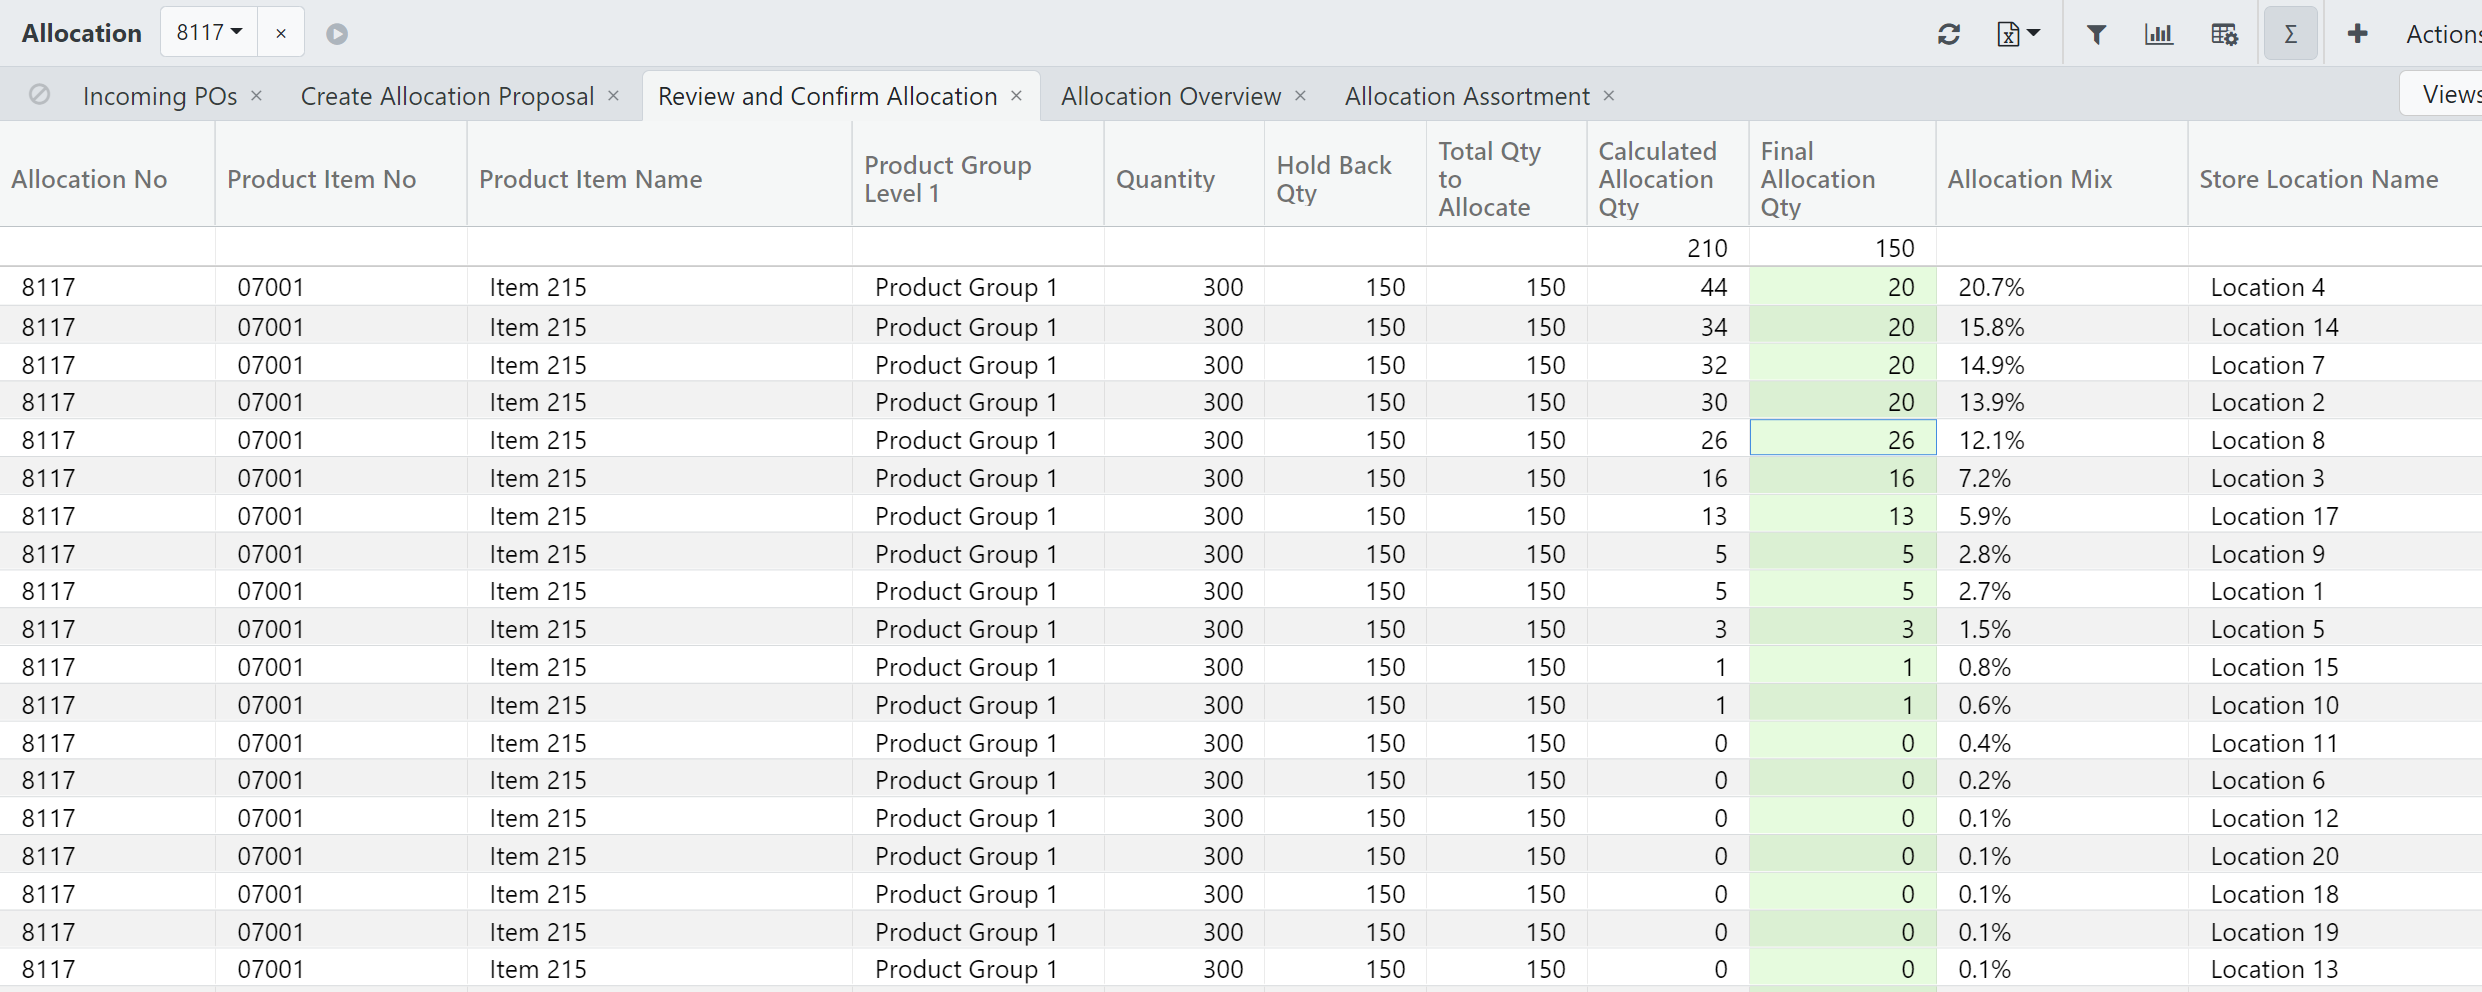Sort by Allocation Mix column header
2482x992 pixels.
tap(2029, 179)
